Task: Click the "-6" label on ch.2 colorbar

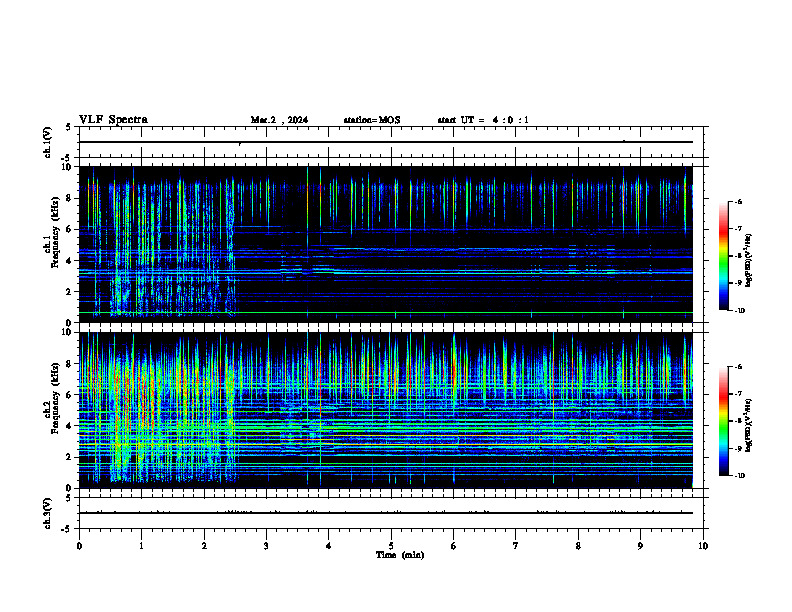Action: [x=738, y=367]
